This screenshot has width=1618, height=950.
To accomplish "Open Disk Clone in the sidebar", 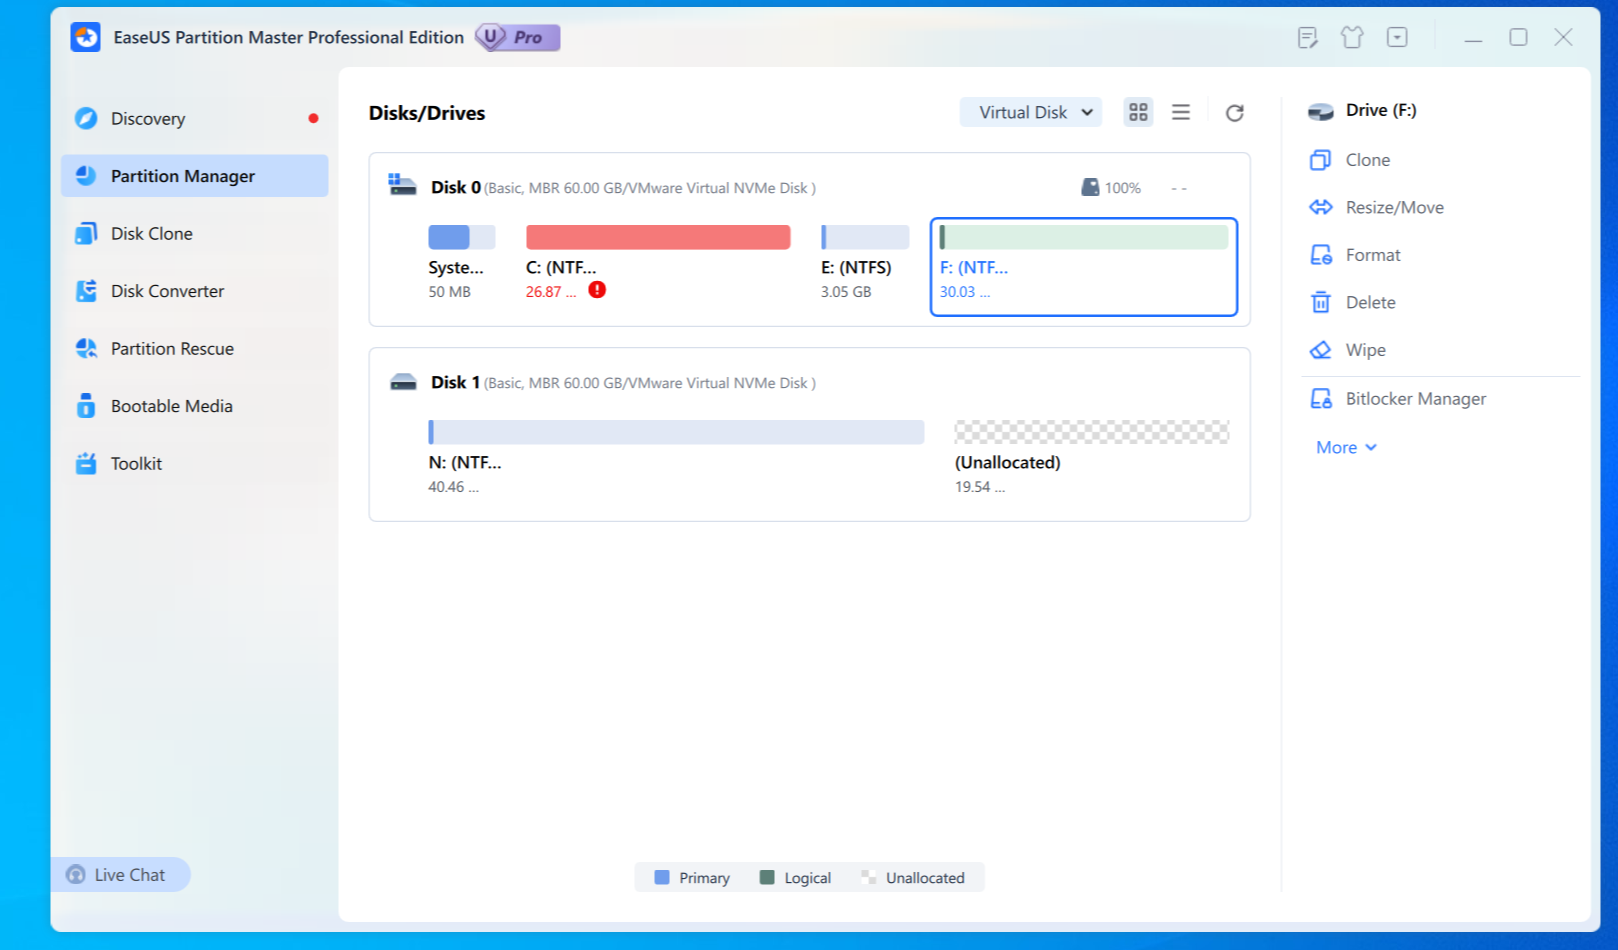I will pyautogui.click(x=194, y=234).
